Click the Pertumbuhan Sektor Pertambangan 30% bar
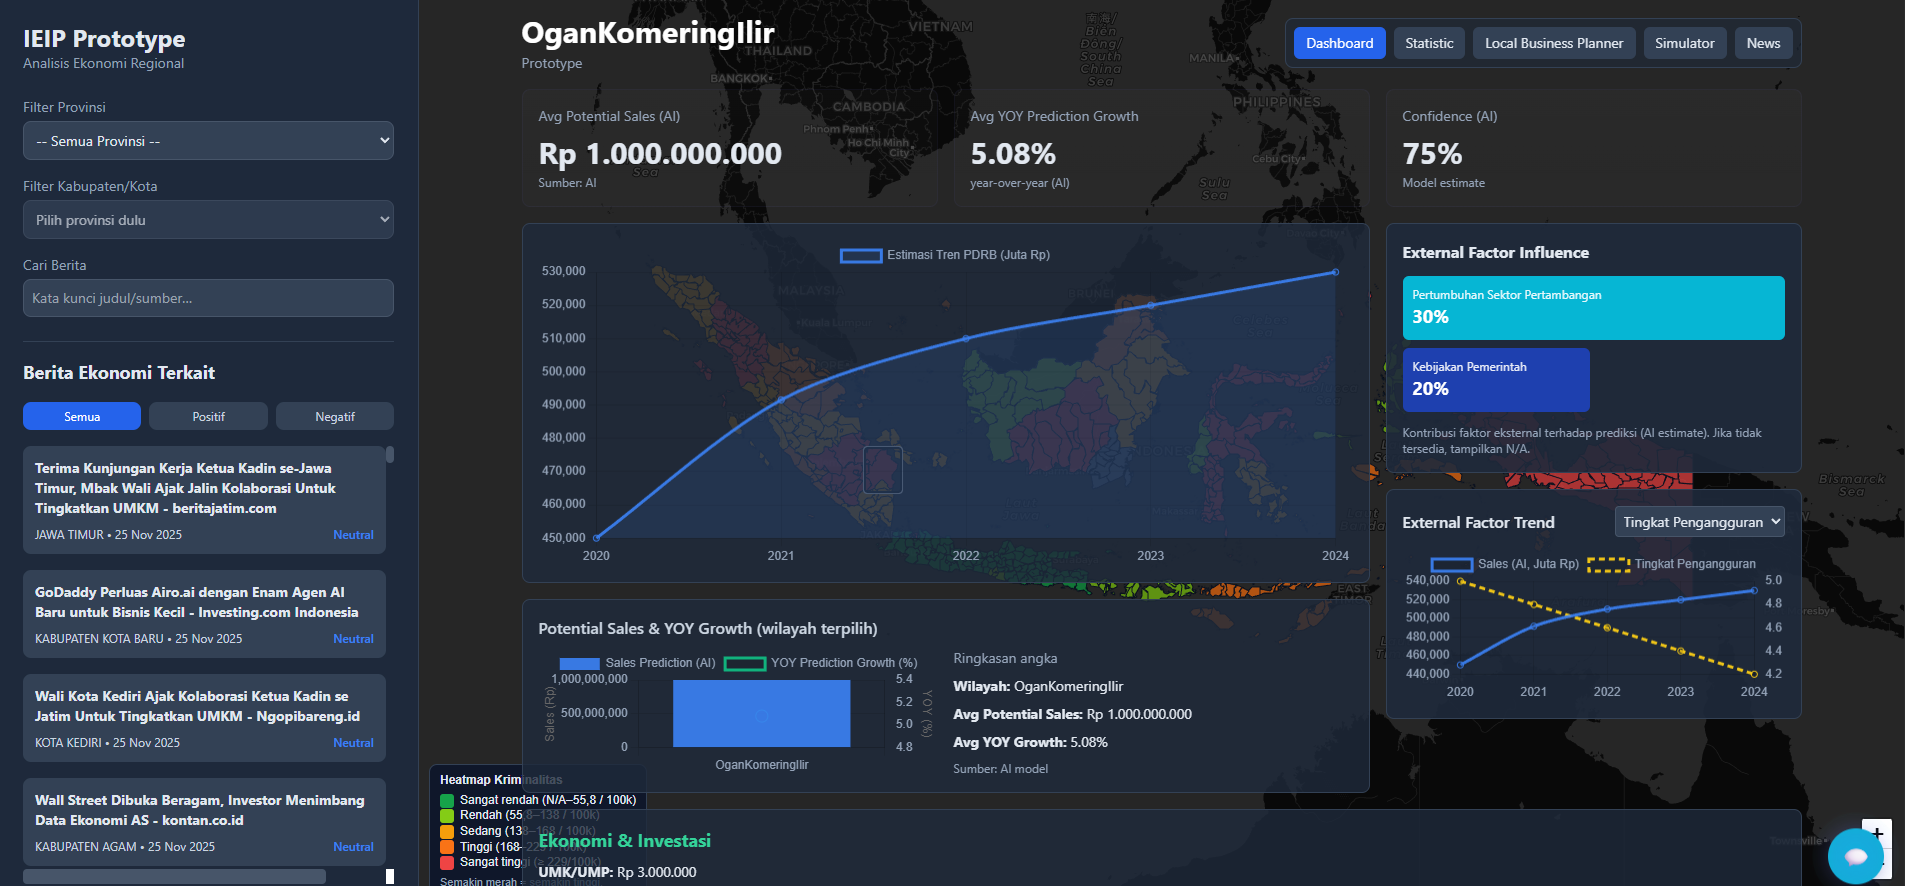Image resolution: width=1905 pixels, height=886 pixels. [x=1593, y=308]
